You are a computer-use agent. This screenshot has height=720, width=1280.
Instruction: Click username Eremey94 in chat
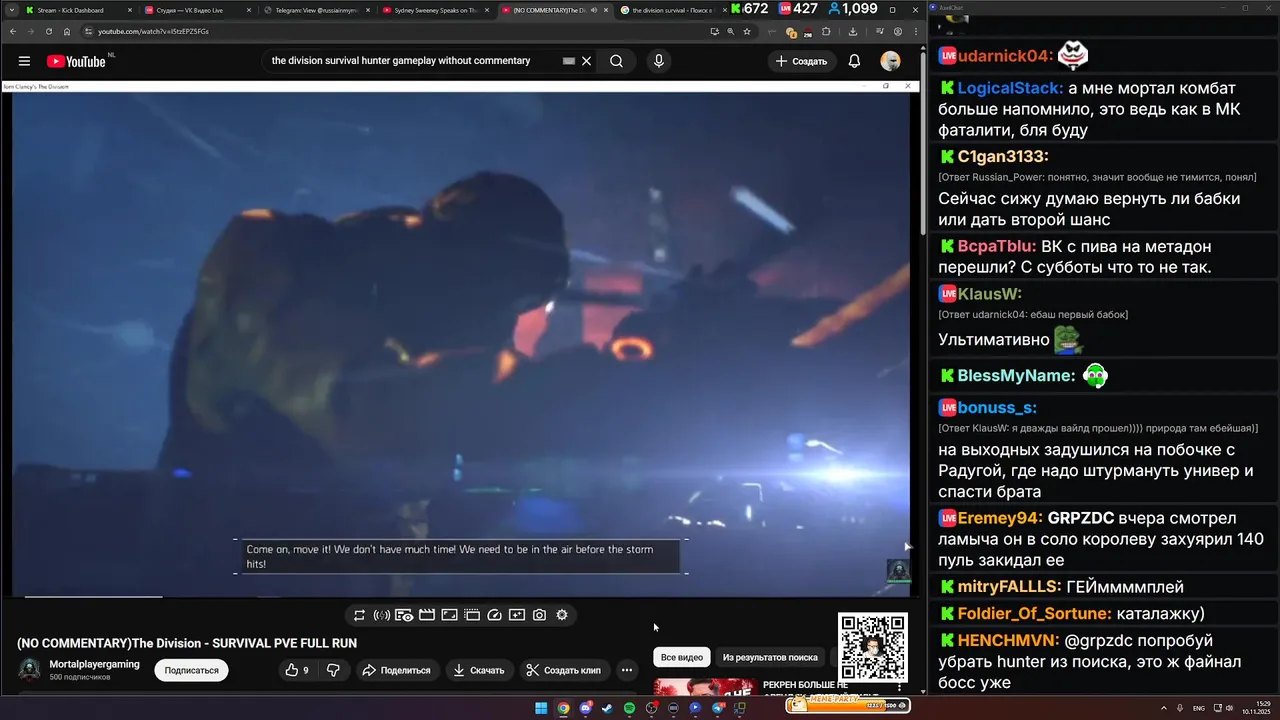tap(1000, 518)
